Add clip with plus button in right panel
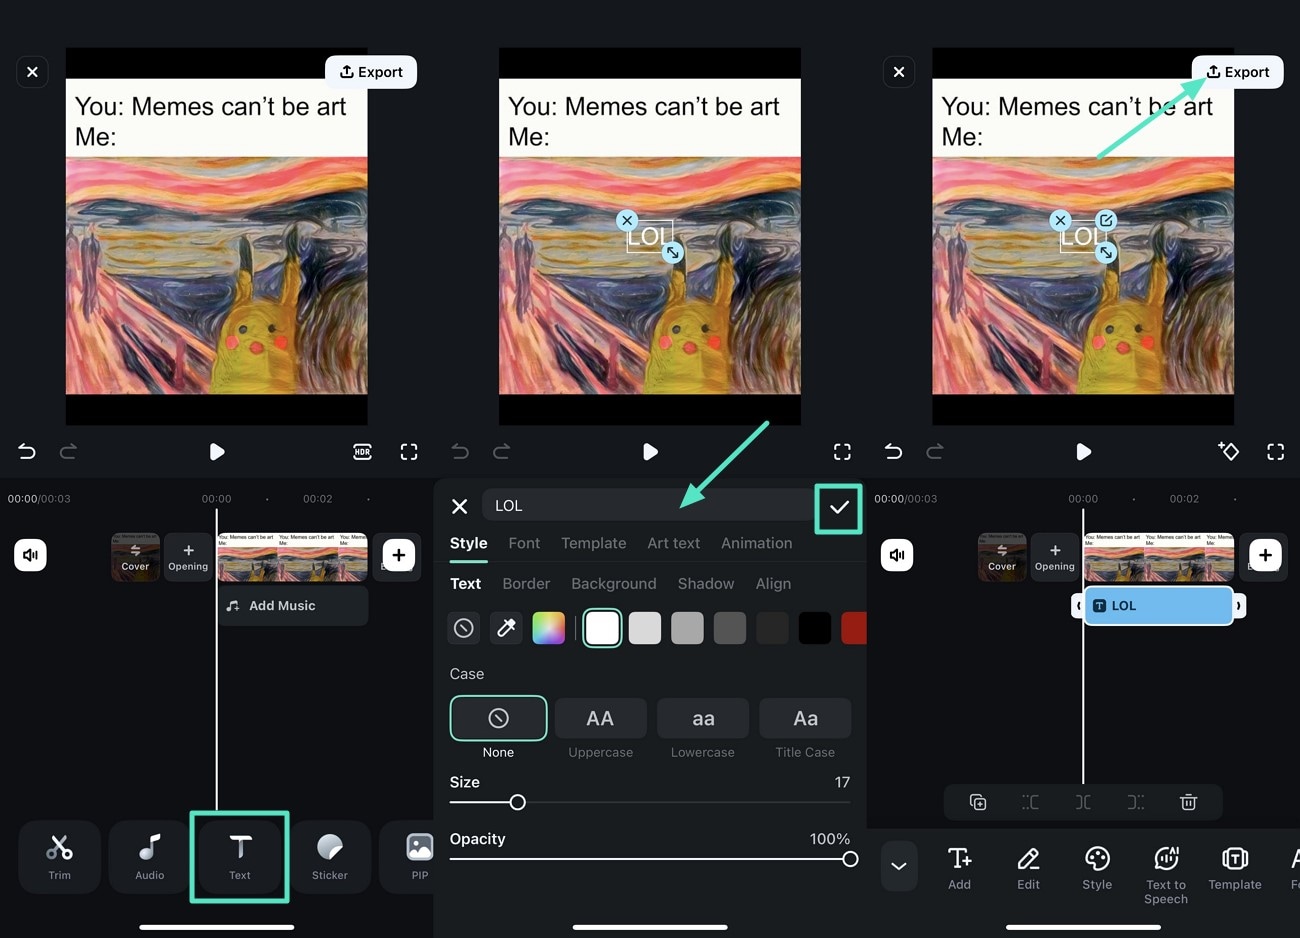1300x938 pixels. coord(1265,555)
